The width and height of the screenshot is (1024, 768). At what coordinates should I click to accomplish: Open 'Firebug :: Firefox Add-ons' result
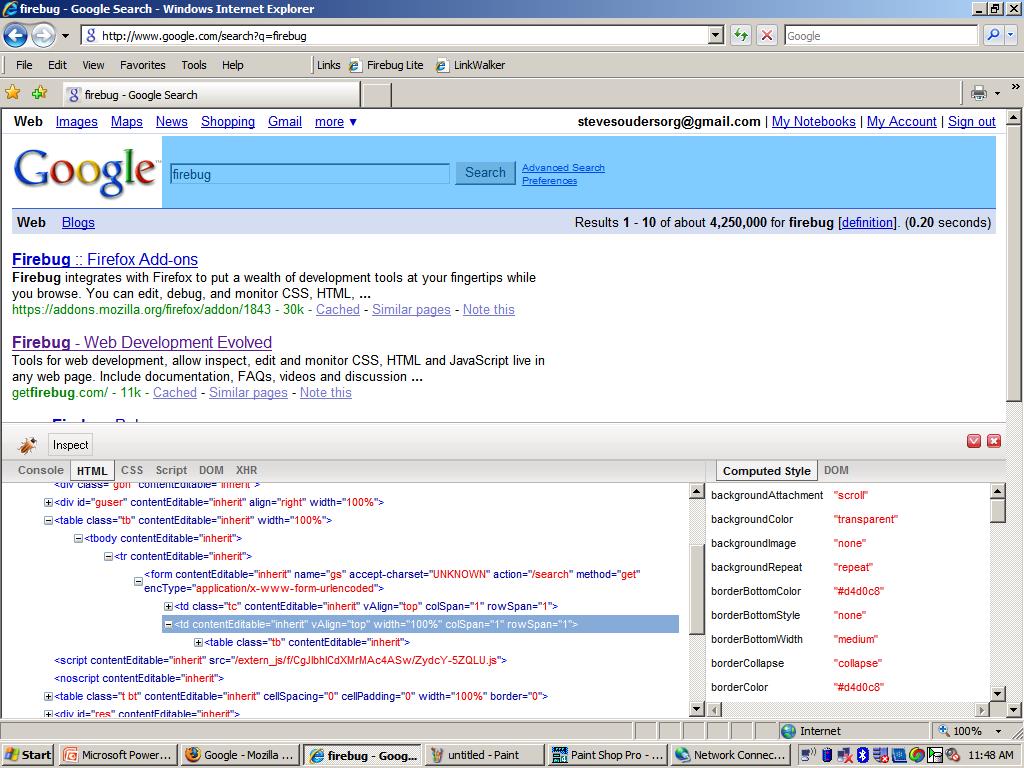tap(104, 259)
